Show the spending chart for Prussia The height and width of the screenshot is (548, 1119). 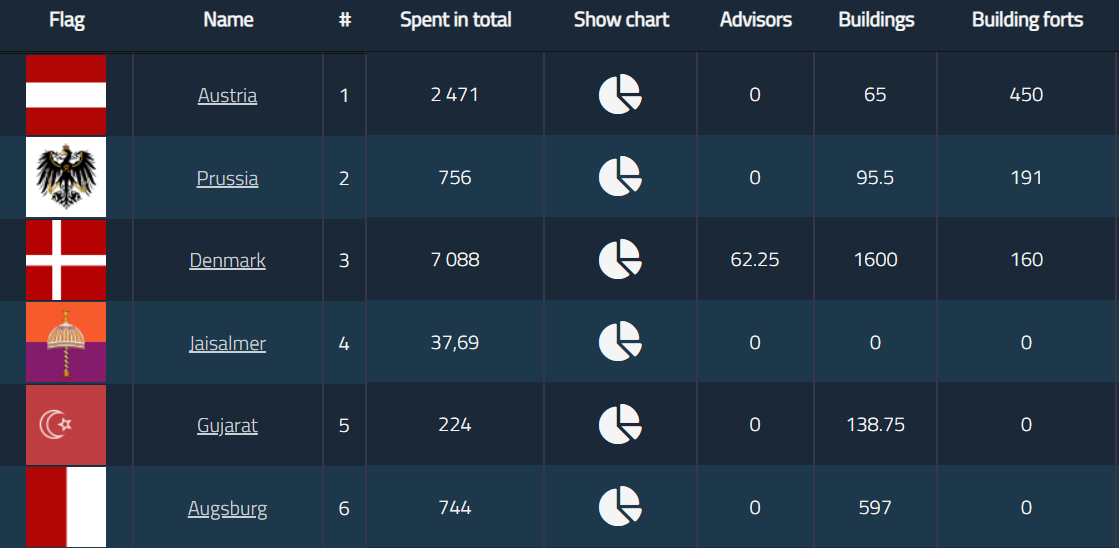pyautogui.click(x=620, y=177)
